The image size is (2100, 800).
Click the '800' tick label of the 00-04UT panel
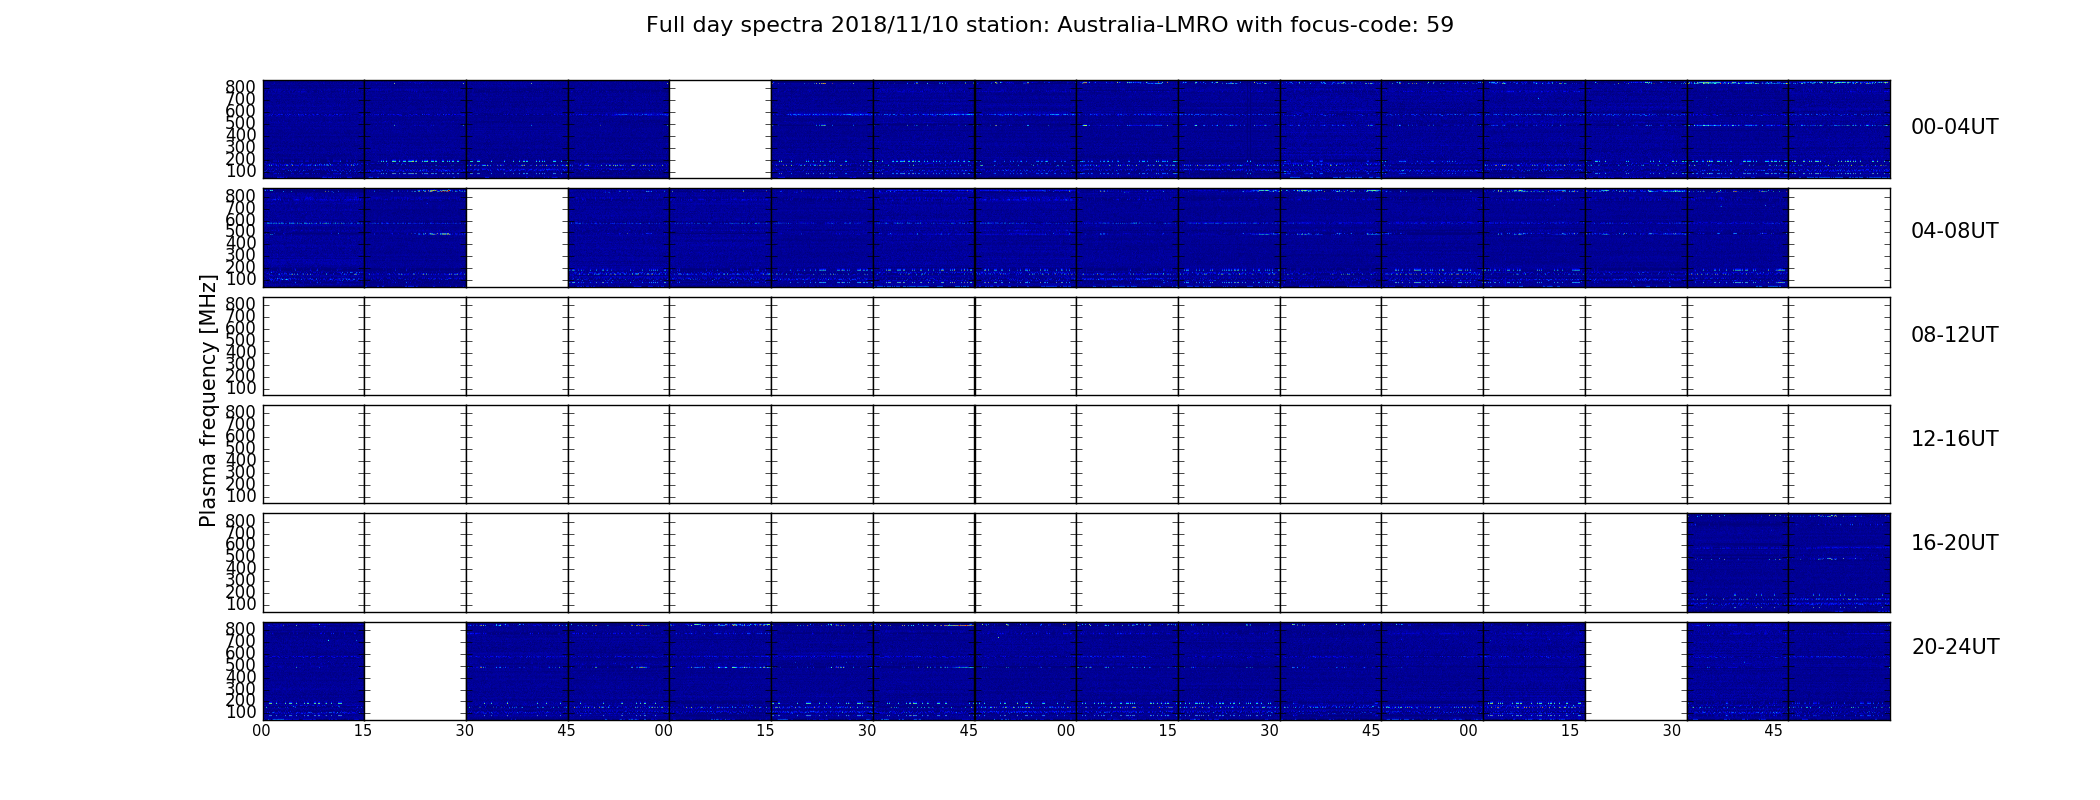coord(241,87)
